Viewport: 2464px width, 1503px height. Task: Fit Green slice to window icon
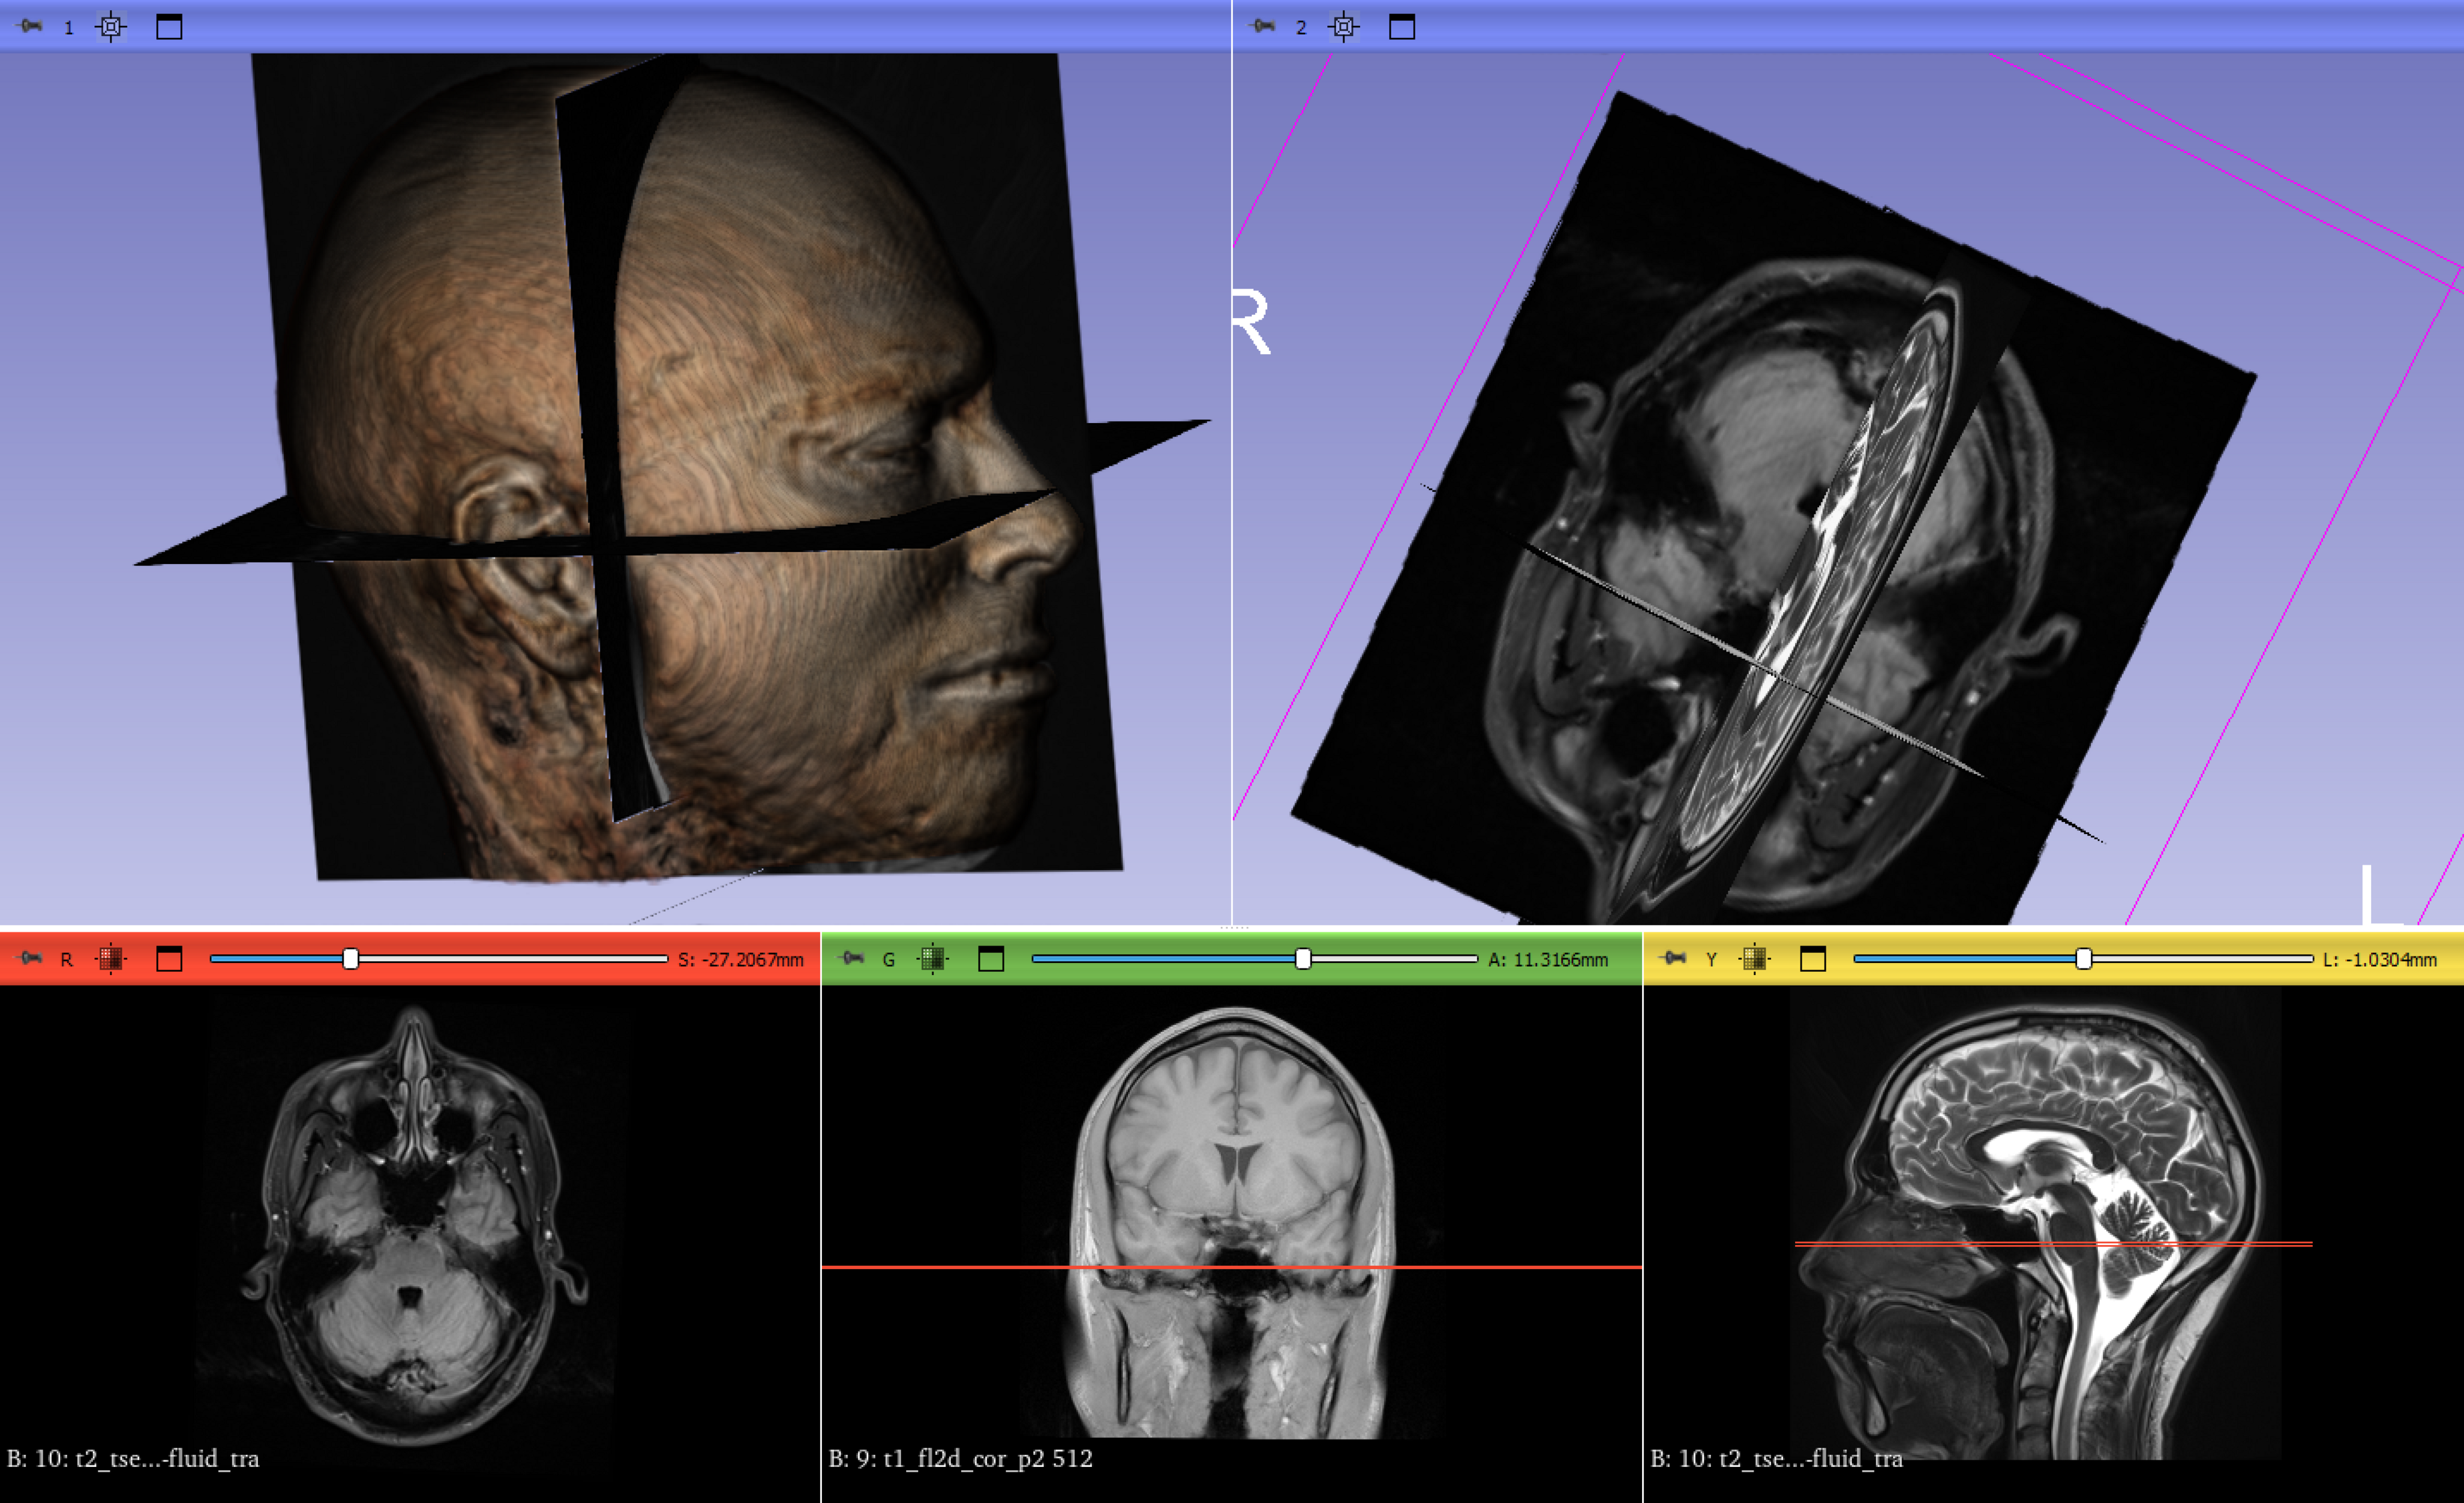pyautogui.click(x=933, y=959)
